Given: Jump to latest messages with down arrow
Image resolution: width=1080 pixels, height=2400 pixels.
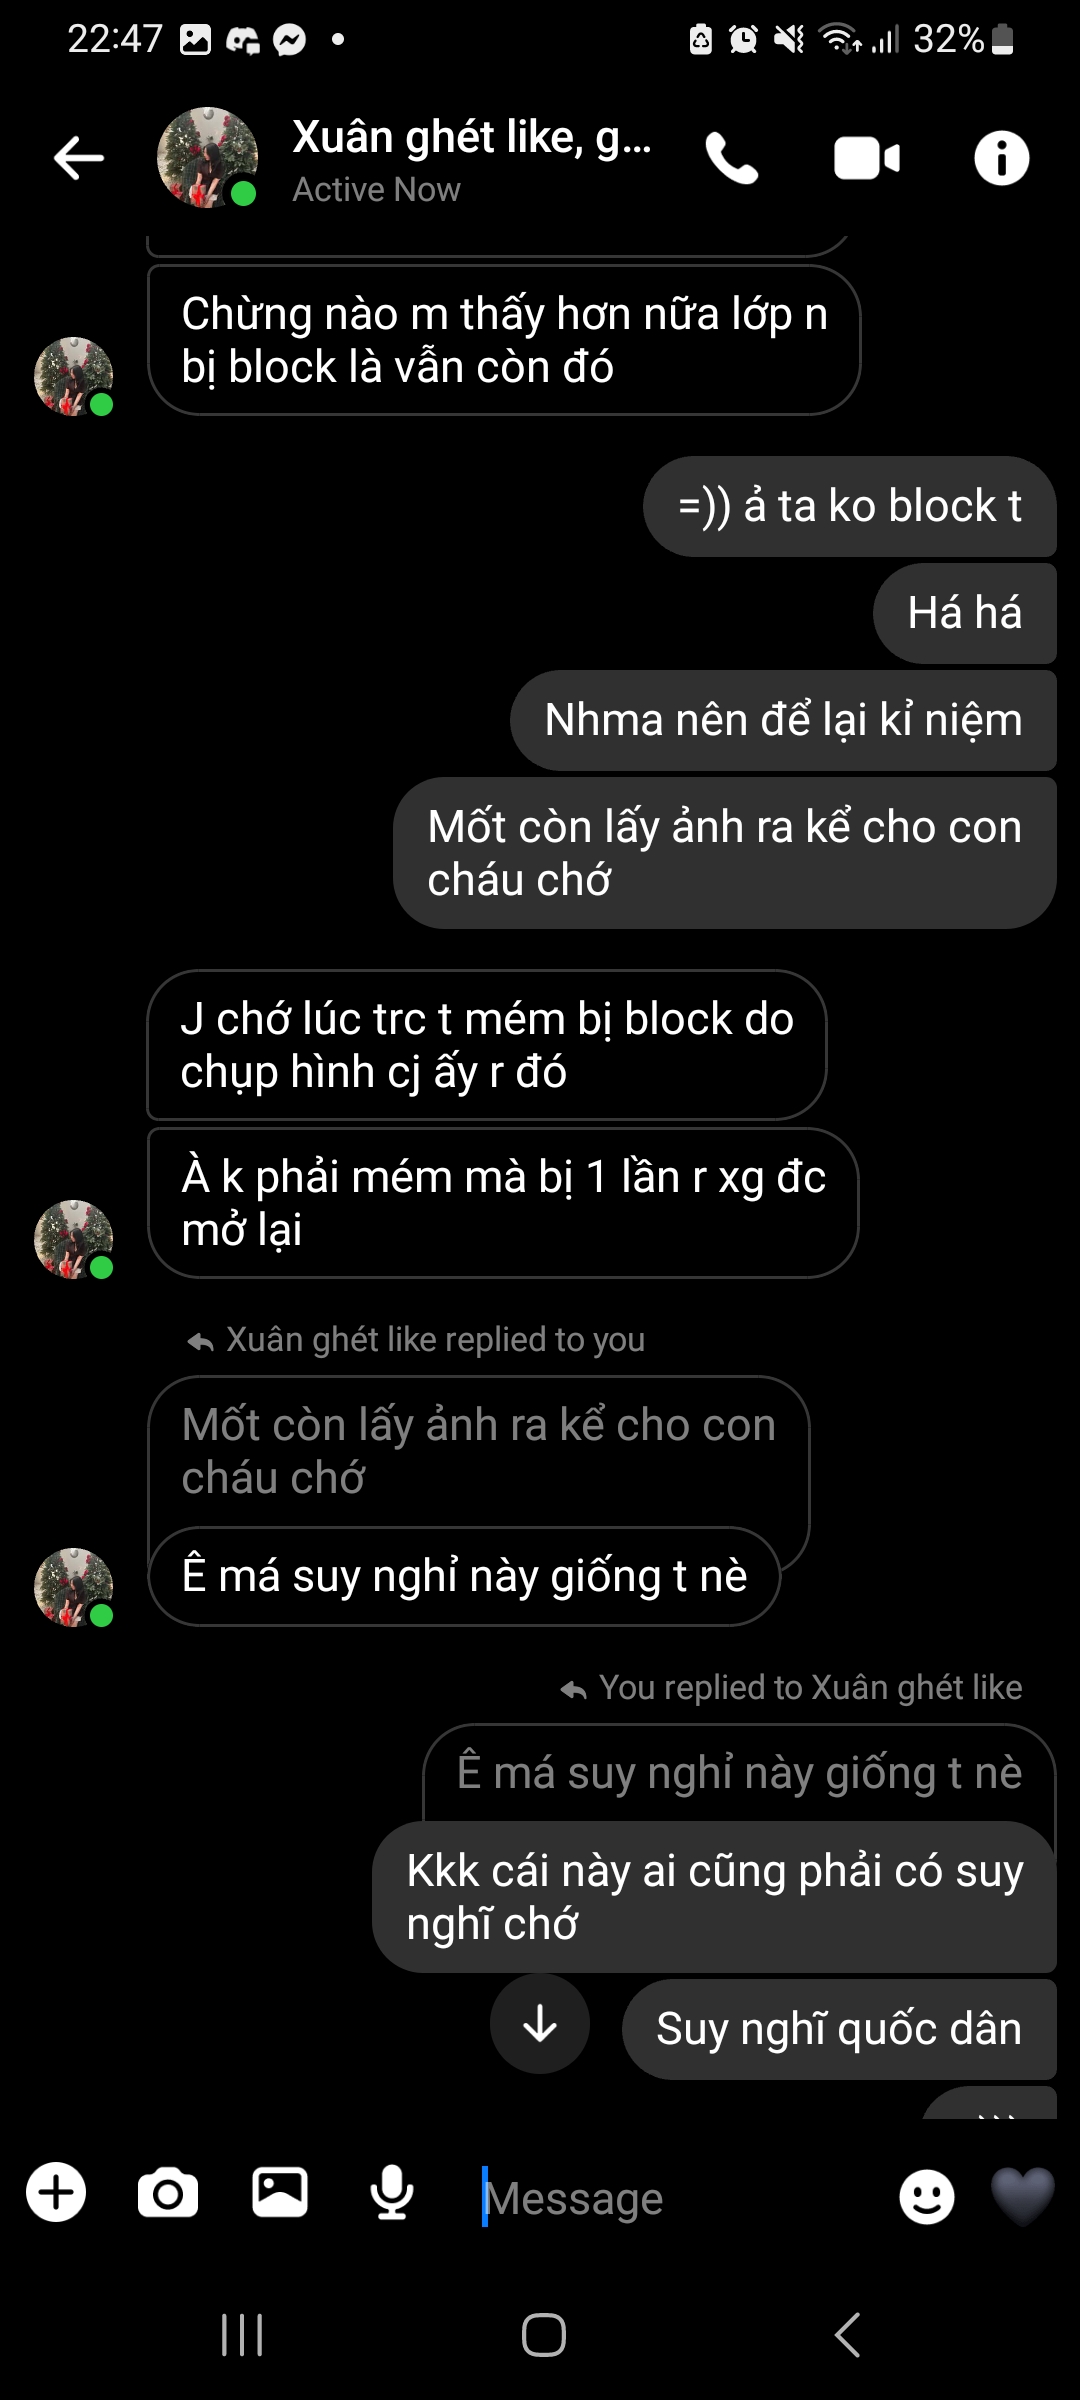Looking at the screenshot, I should click(x=540, y=2023).
